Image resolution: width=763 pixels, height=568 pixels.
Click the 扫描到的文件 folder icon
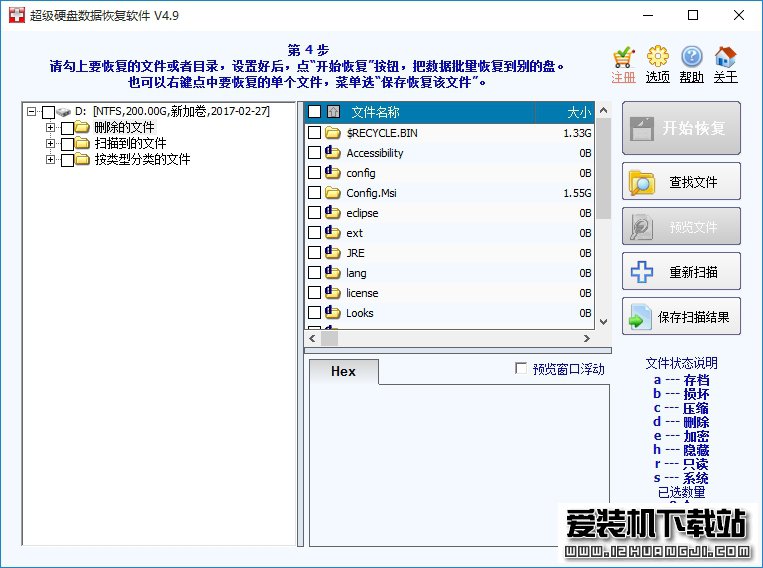click(82, 143)
